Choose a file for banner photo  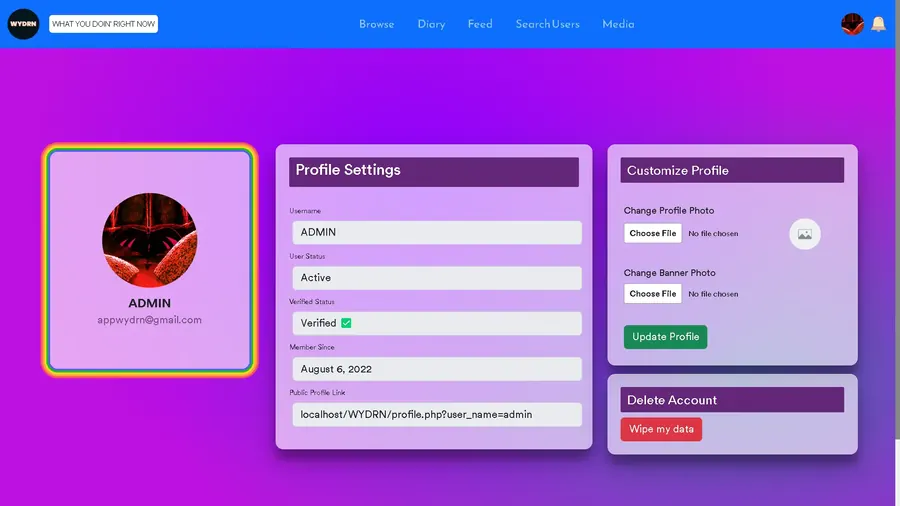coord(653,294)
